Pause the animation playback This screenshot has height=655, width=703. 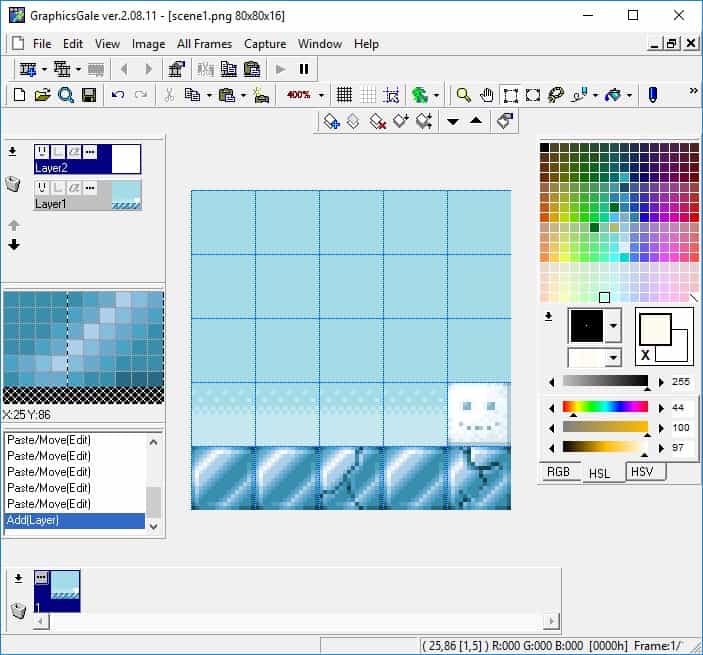[304, 69]
